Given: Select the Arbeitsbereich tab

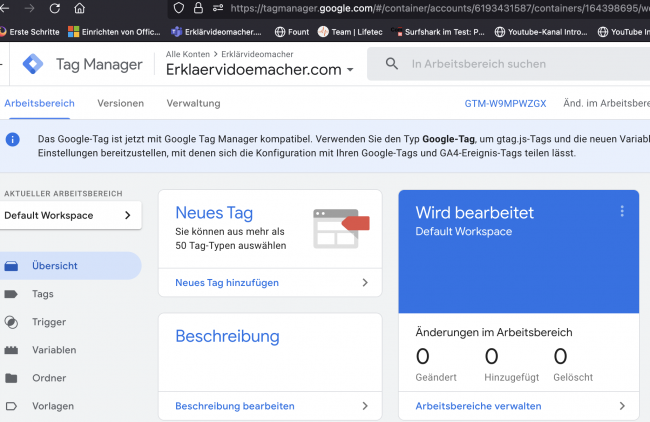Looking at the screenshot, I should click(39, 103).
